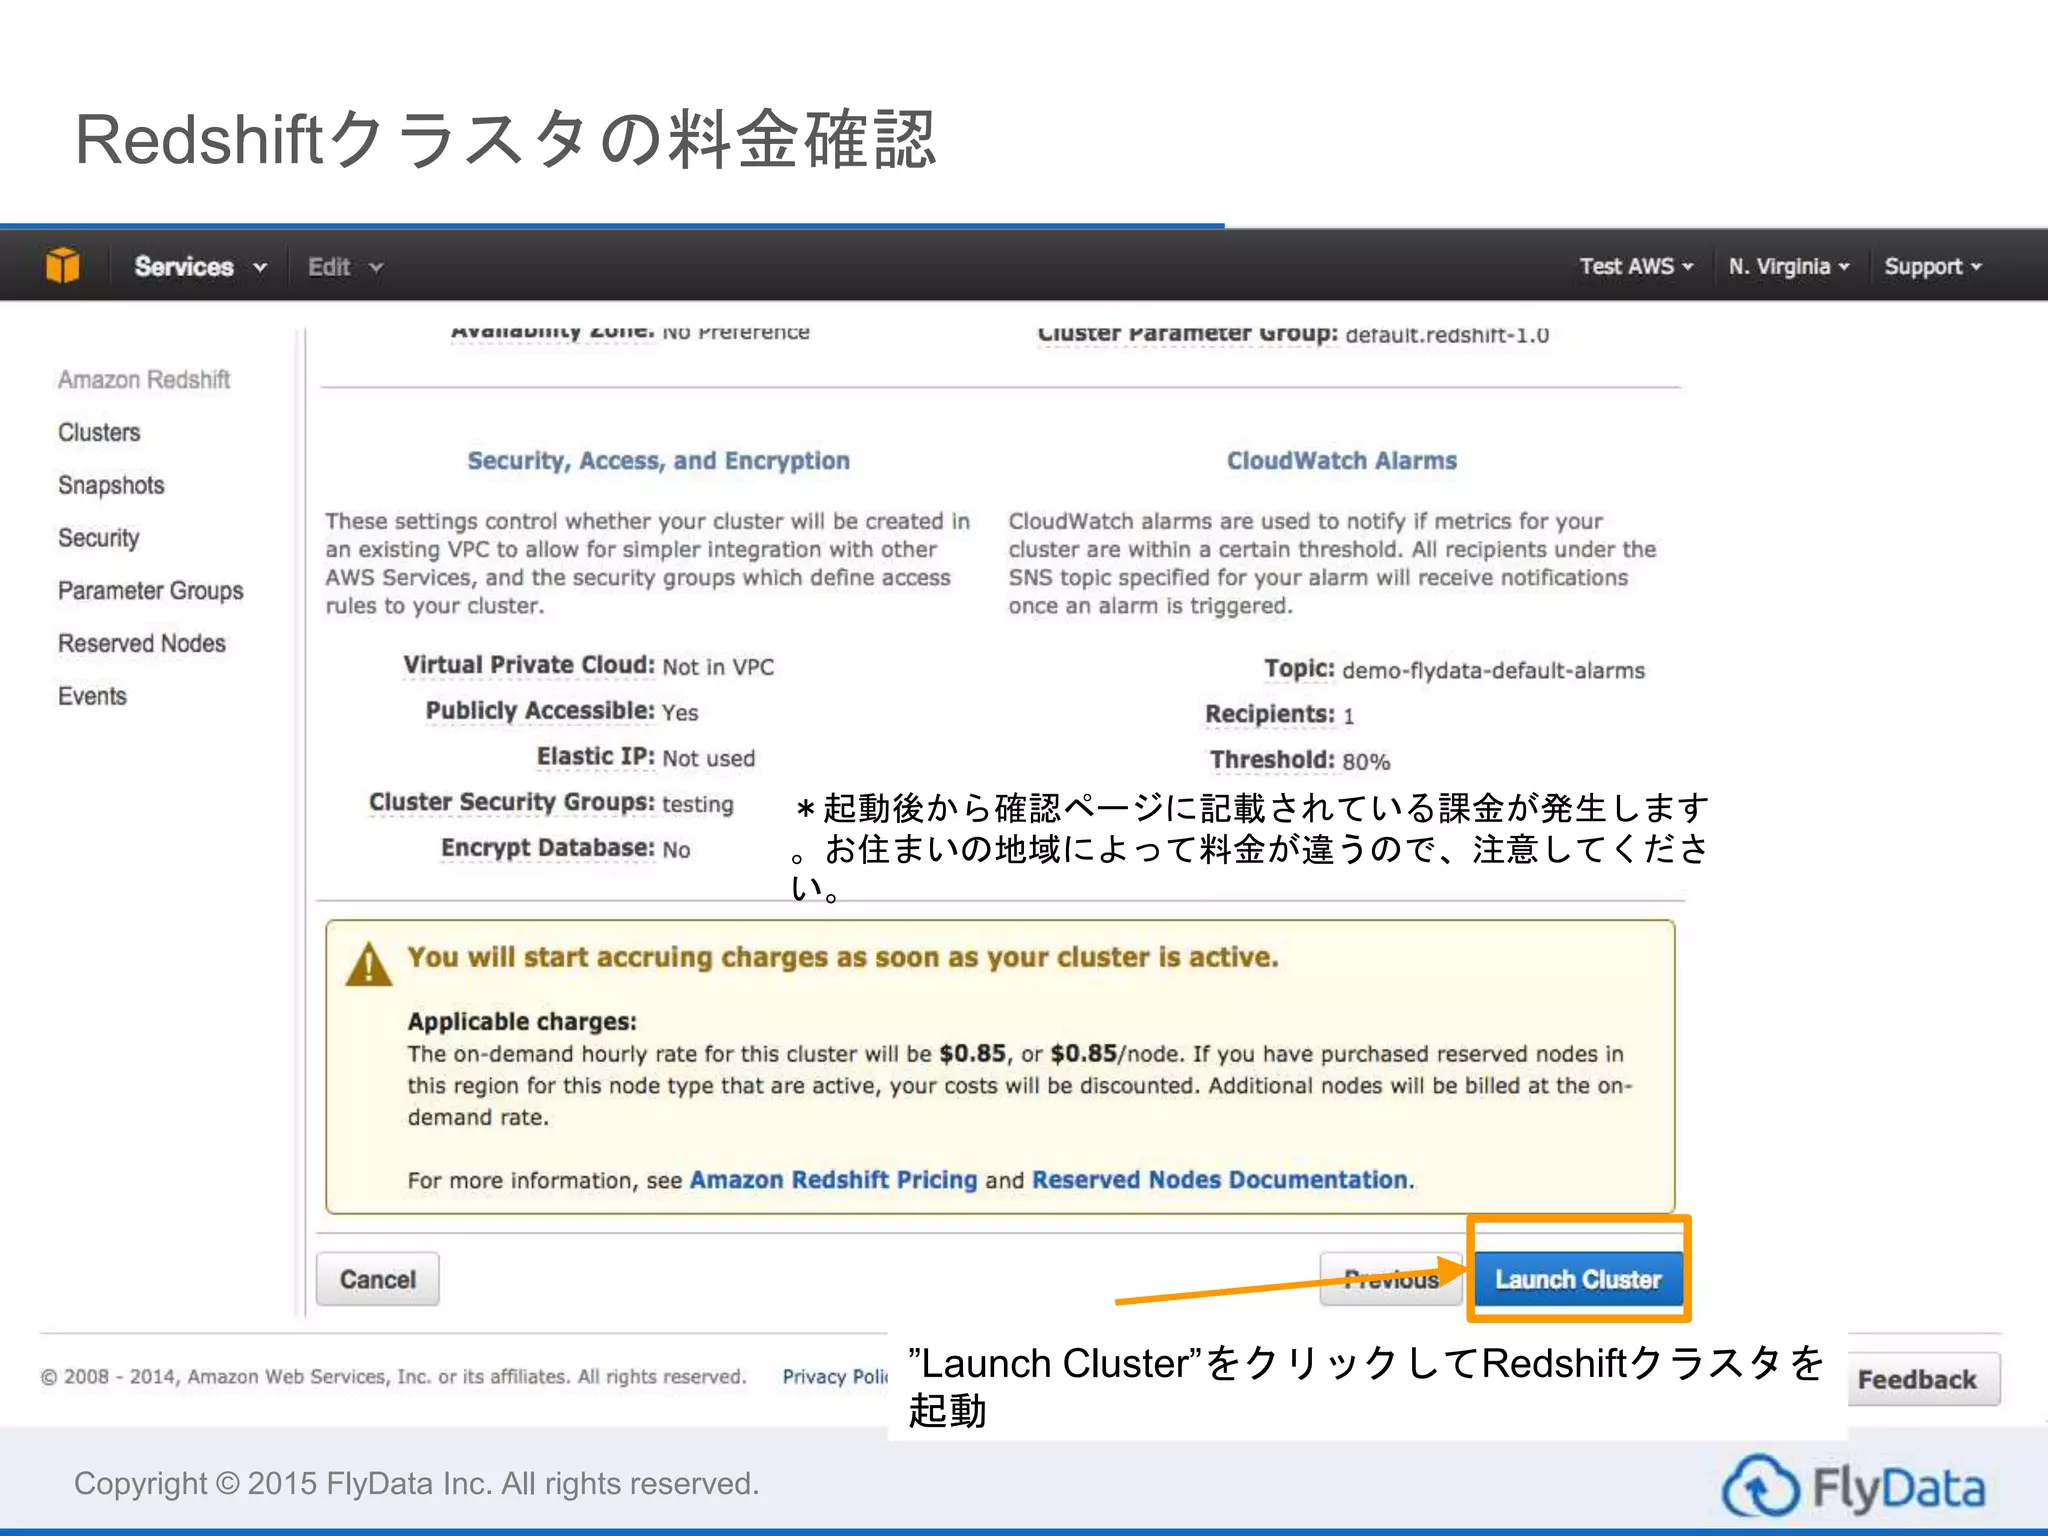Click the Launch Cluster button

pos(1578,1279)
